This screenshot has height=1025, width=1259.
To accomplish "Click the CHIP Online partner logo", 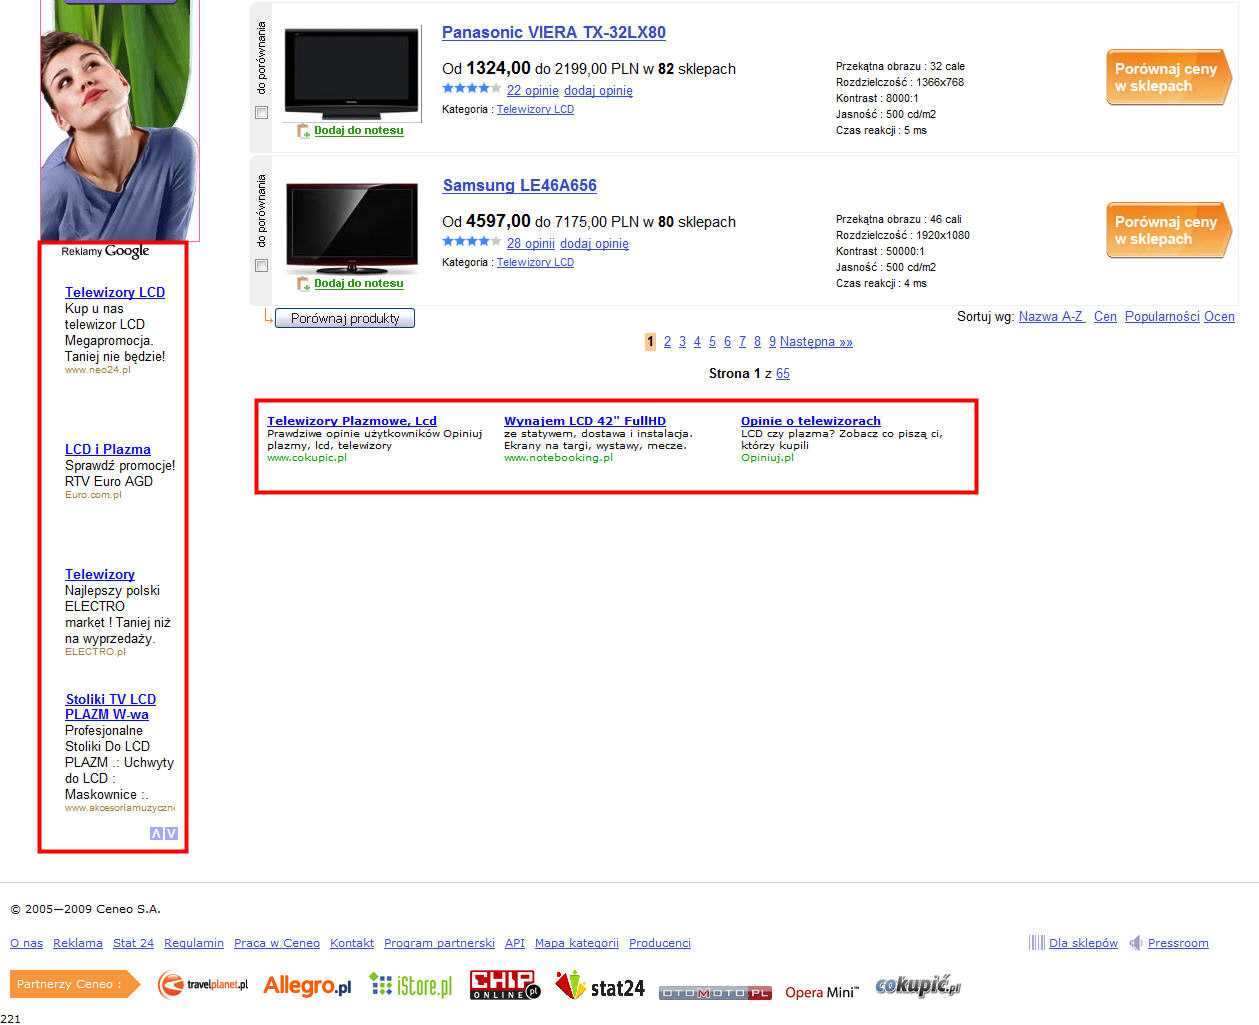I will [x=505, y=985].
